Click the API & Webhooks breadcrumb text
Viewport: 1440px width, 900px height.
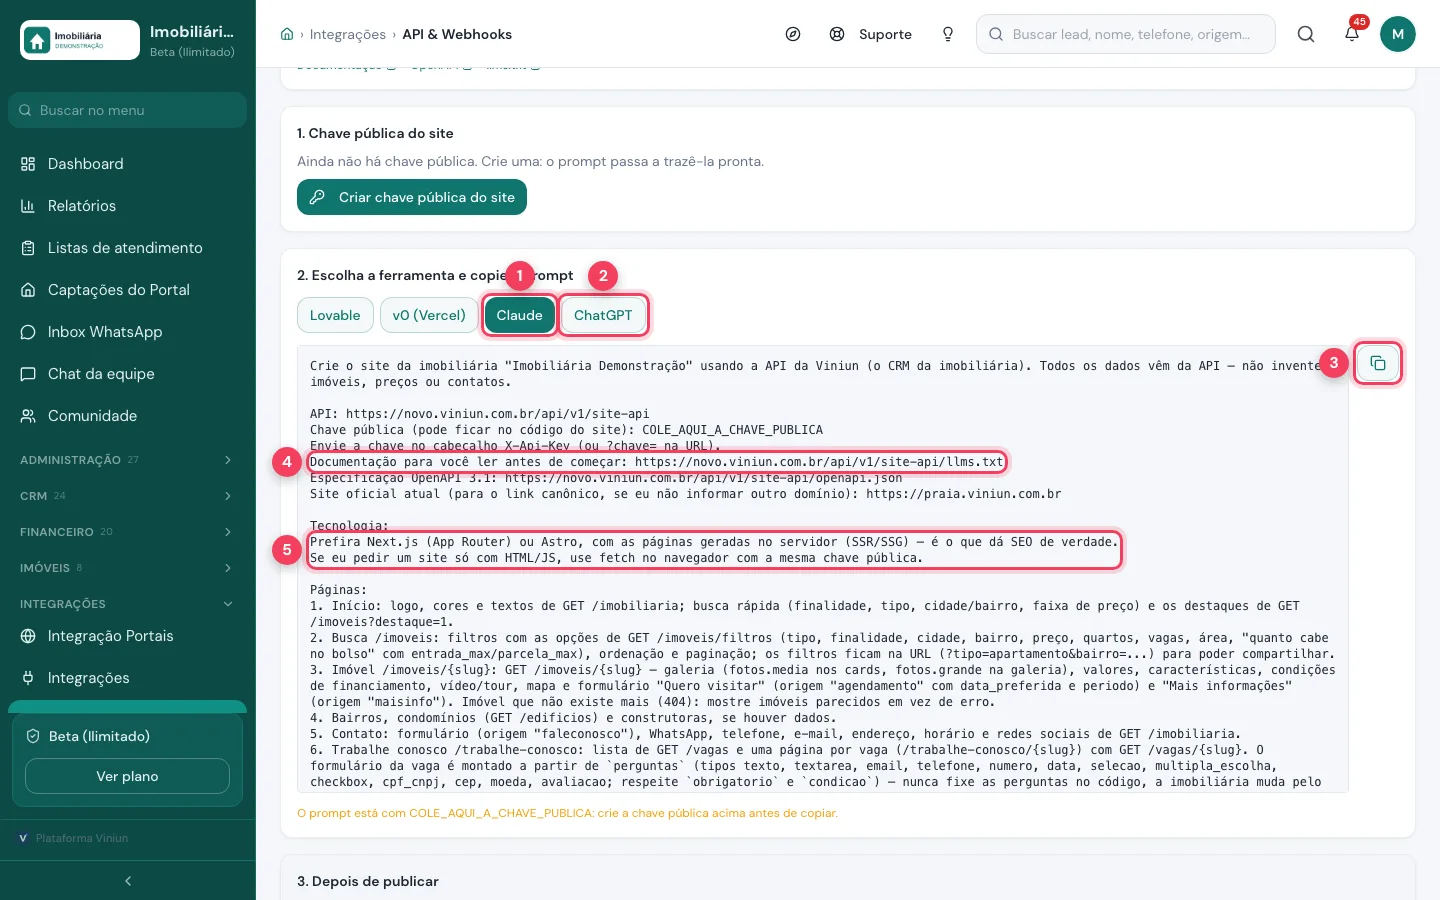[457, 34]
